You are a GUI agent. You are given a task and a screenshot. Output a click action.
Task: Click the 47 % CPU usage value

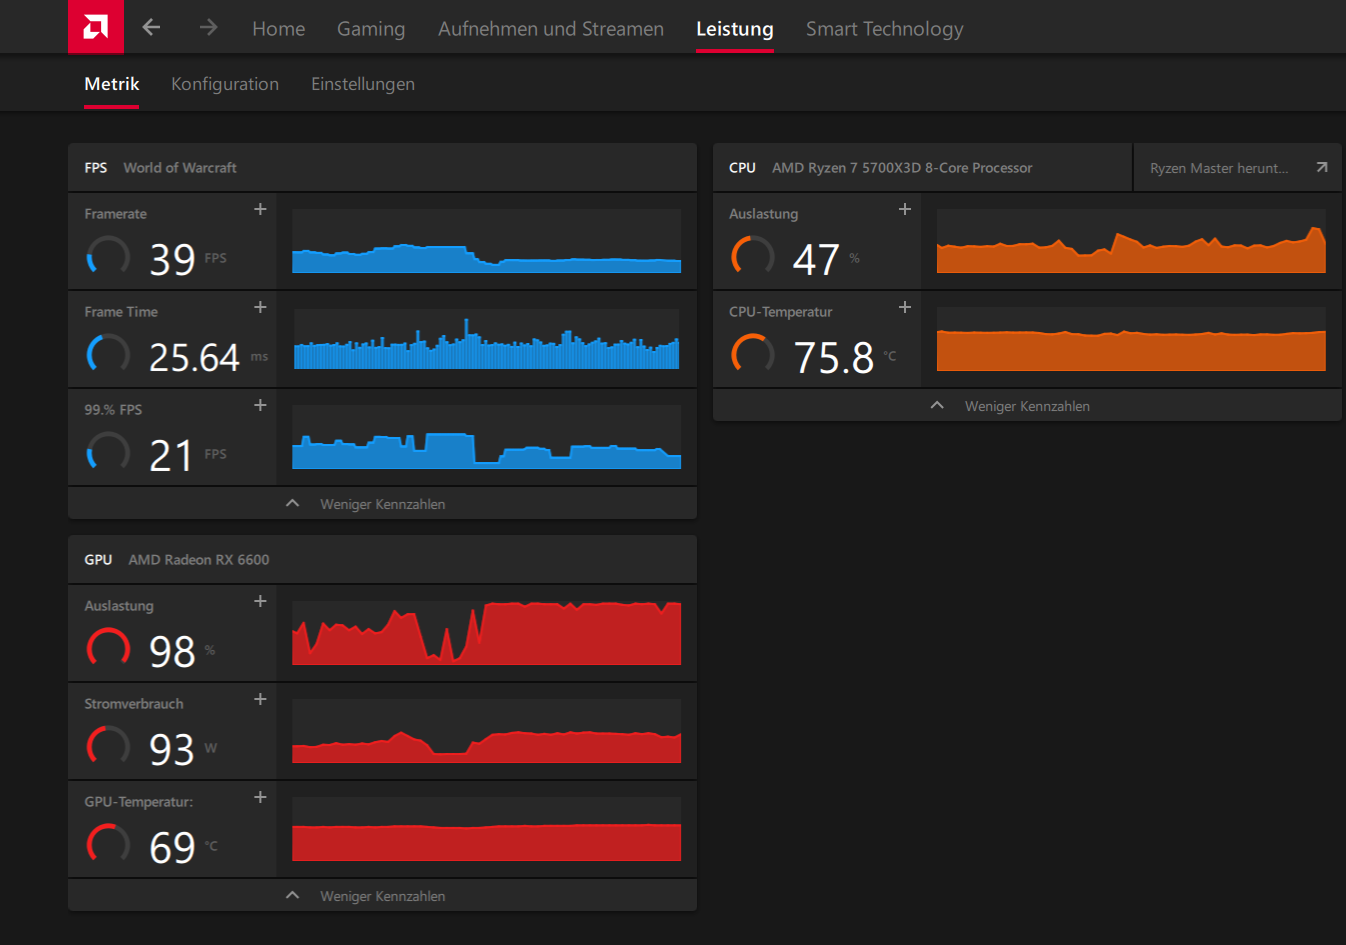coord(816,260)
